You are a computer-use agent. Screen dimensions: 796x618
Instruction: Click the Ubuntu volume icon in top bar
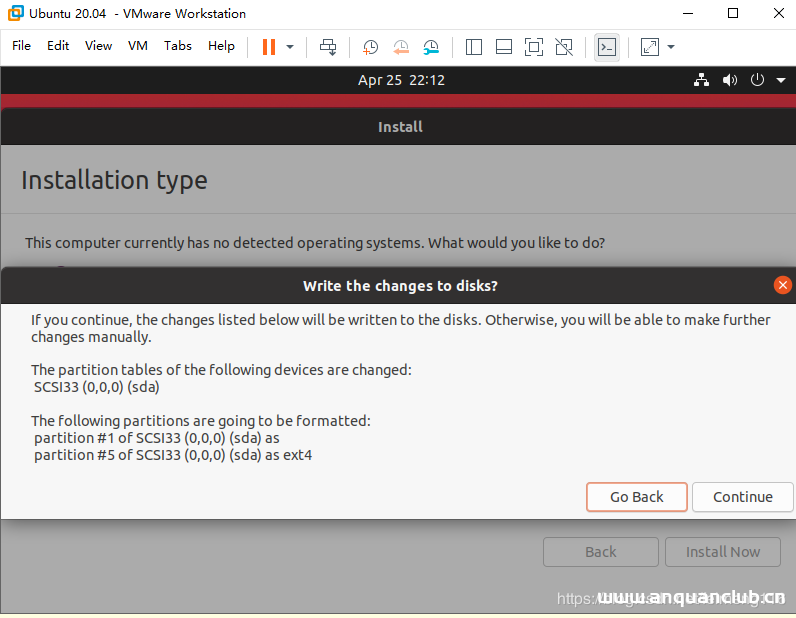(x=730, y=81)
